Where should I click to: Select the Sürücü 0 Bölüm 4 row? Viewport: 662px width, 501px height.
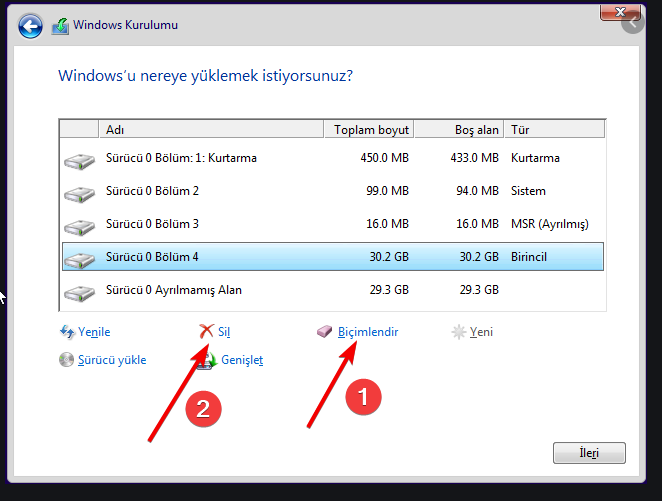333,257
